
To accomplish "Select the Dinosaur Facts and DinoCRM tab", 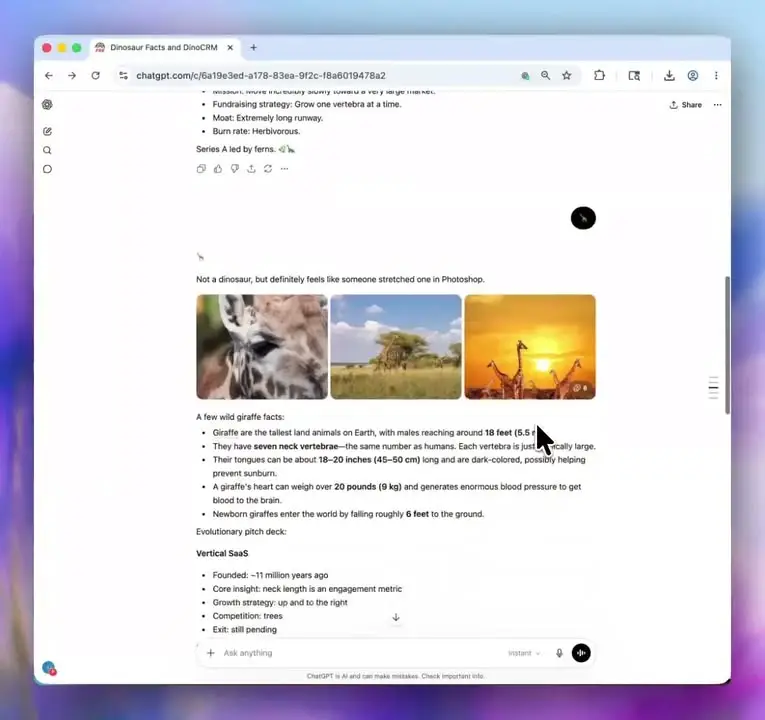I will click(164, 47).
